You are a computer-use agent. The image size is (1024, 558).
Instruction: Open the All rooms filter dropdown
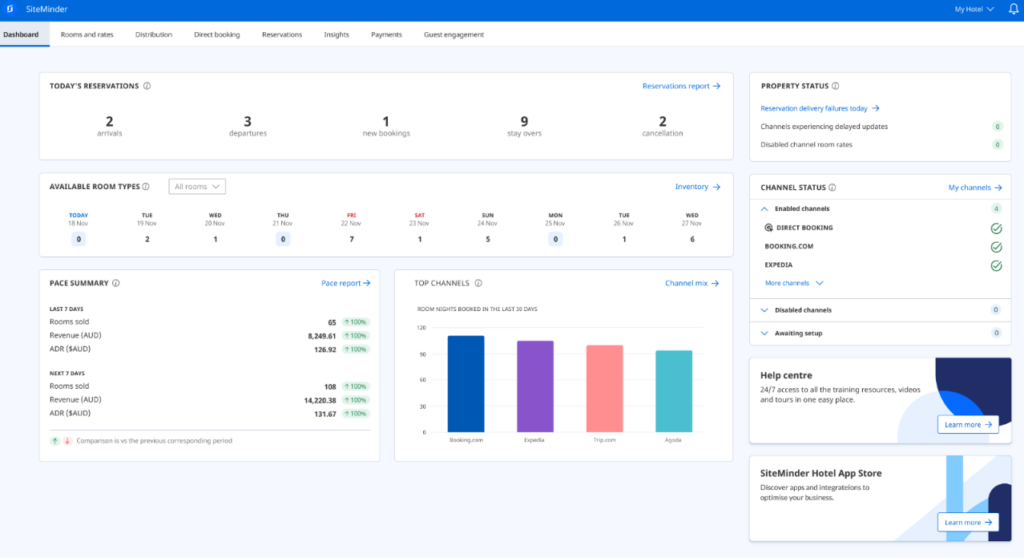pyautogui.click(x=197, y=186)
